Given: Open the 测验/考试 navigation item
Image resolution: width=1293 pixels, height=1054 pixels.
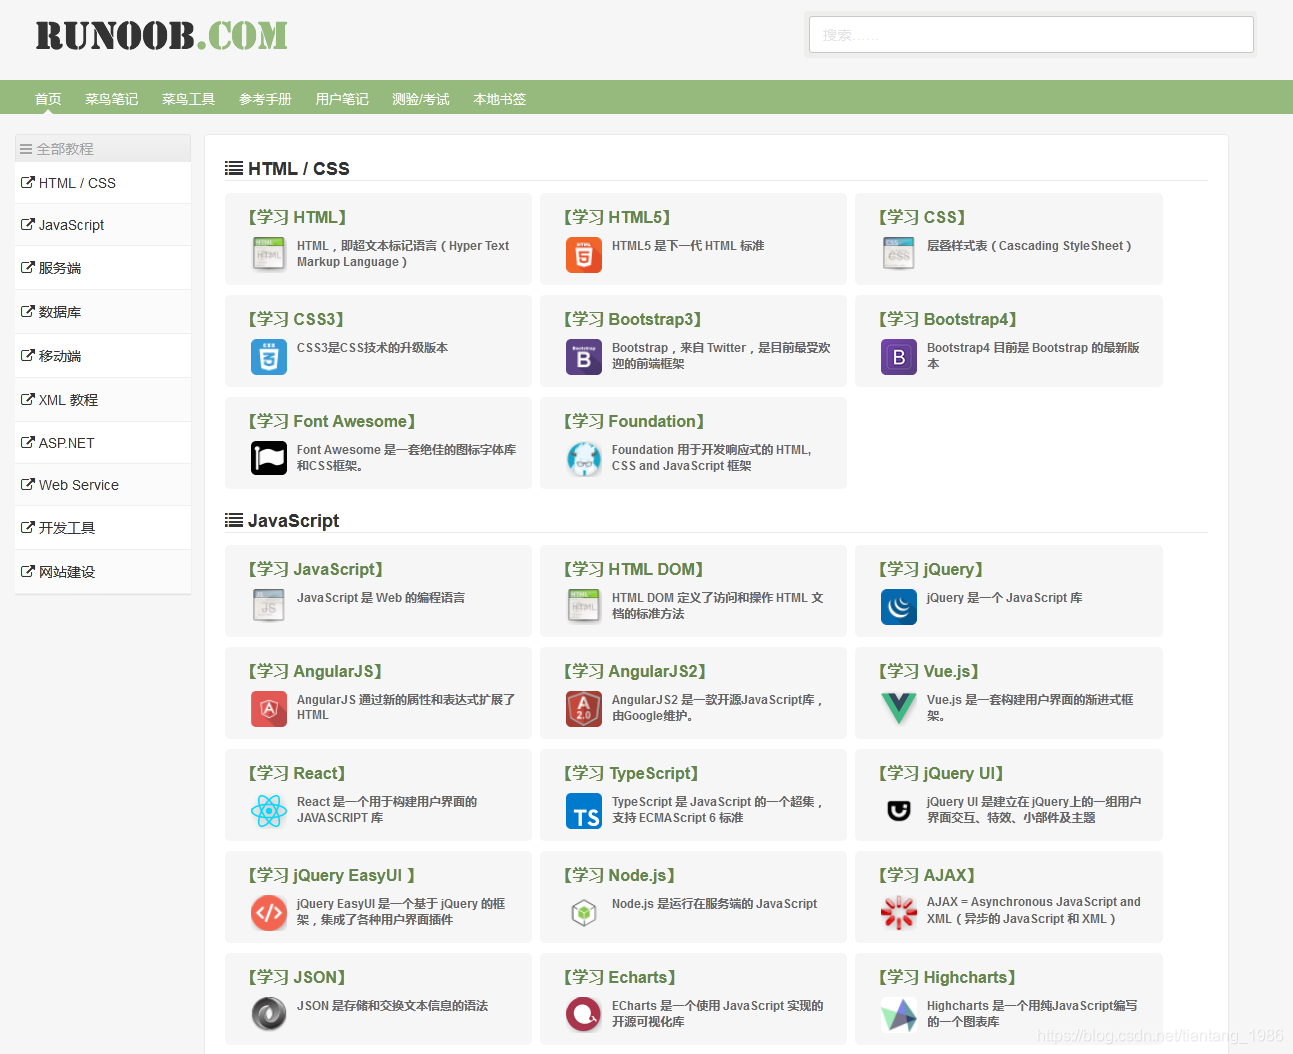Looking at the screenshot, I should coord(421,99).
